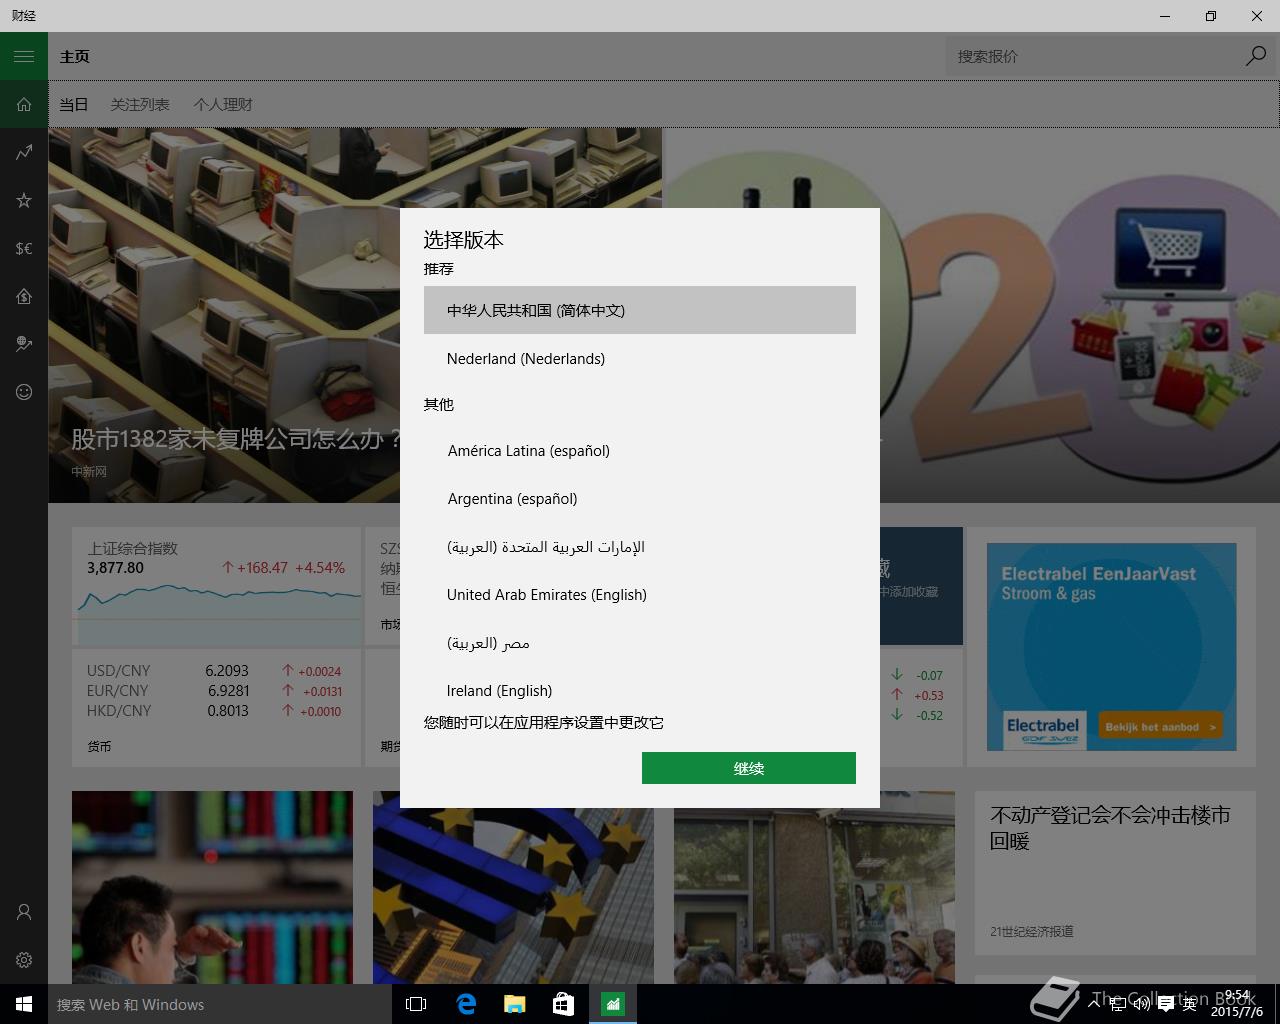Open the volume icon in system tray

(x=1142, y=1004)
